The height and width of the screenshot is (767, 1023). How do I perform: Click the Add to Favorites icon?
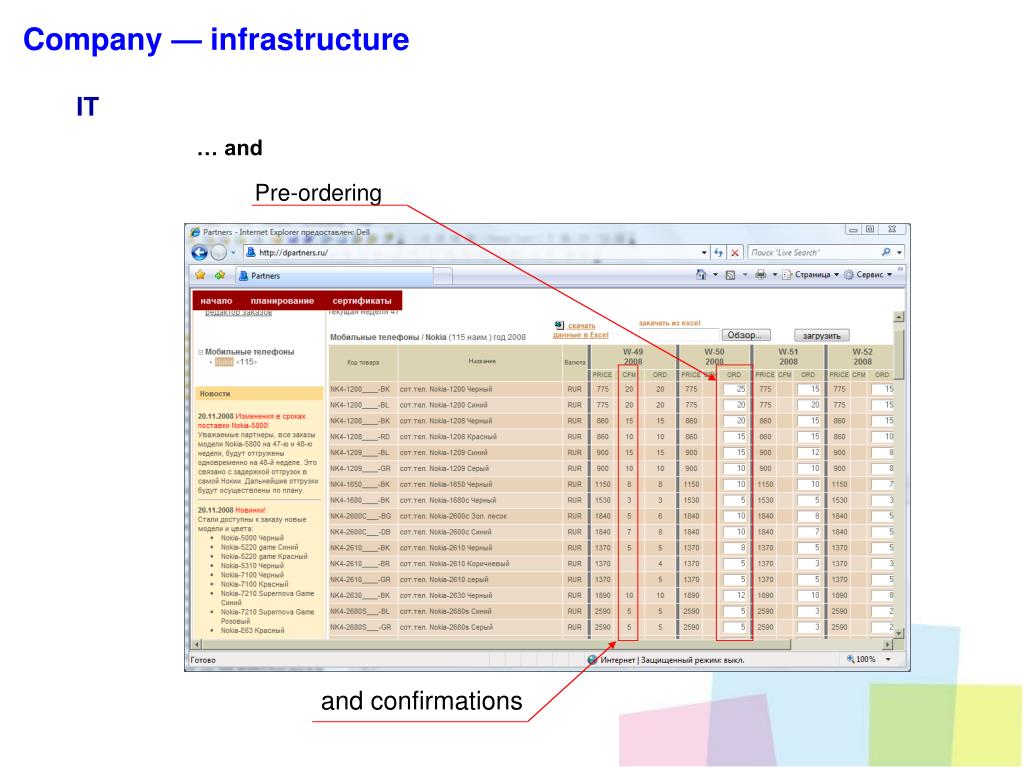220,275
